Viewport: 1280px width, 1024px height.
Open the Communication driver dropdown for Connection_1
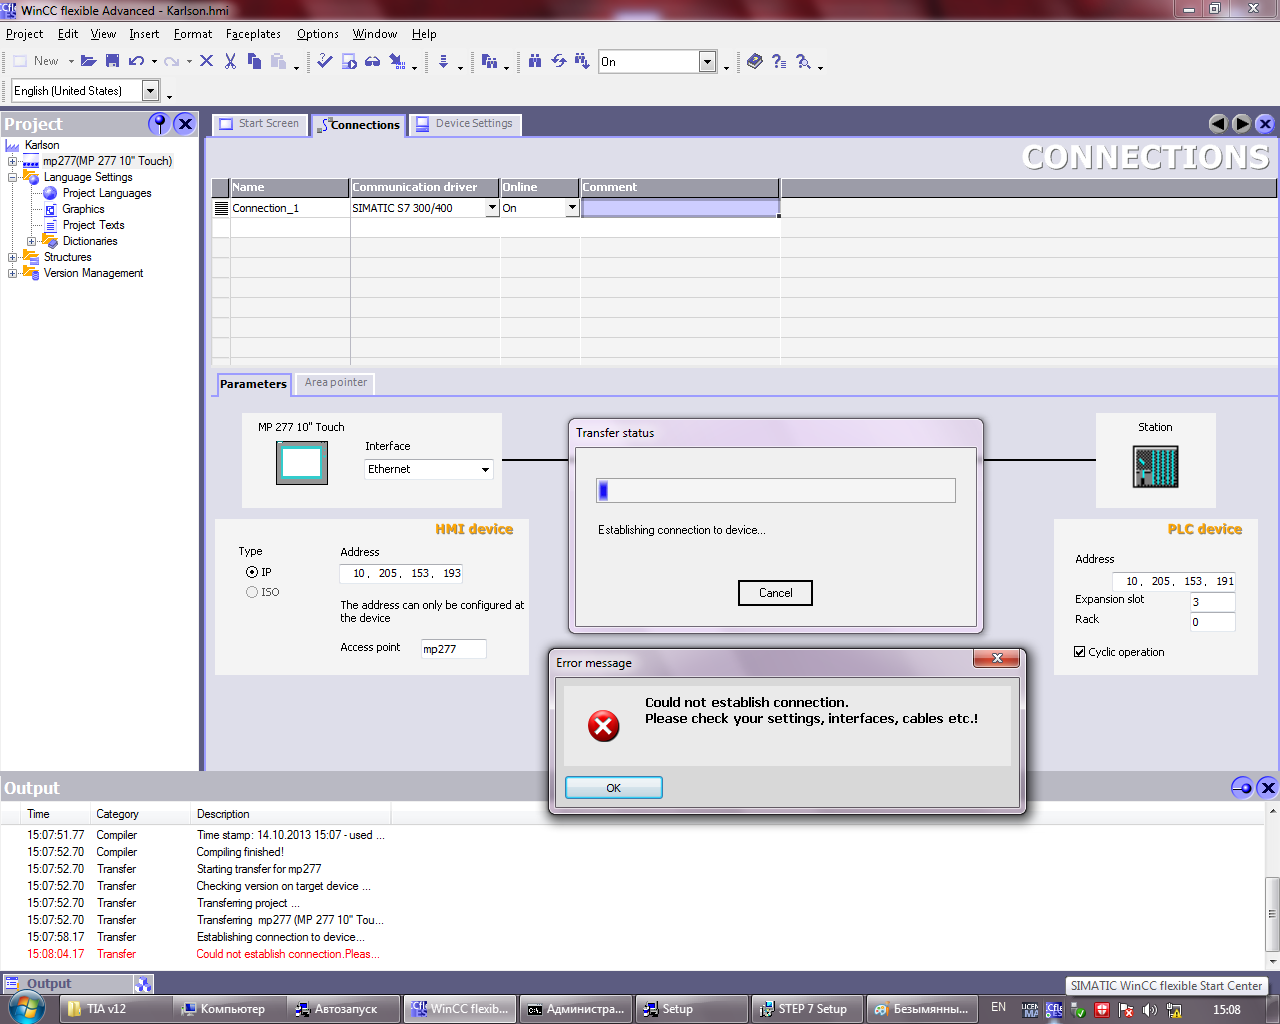tap(492, 208)
